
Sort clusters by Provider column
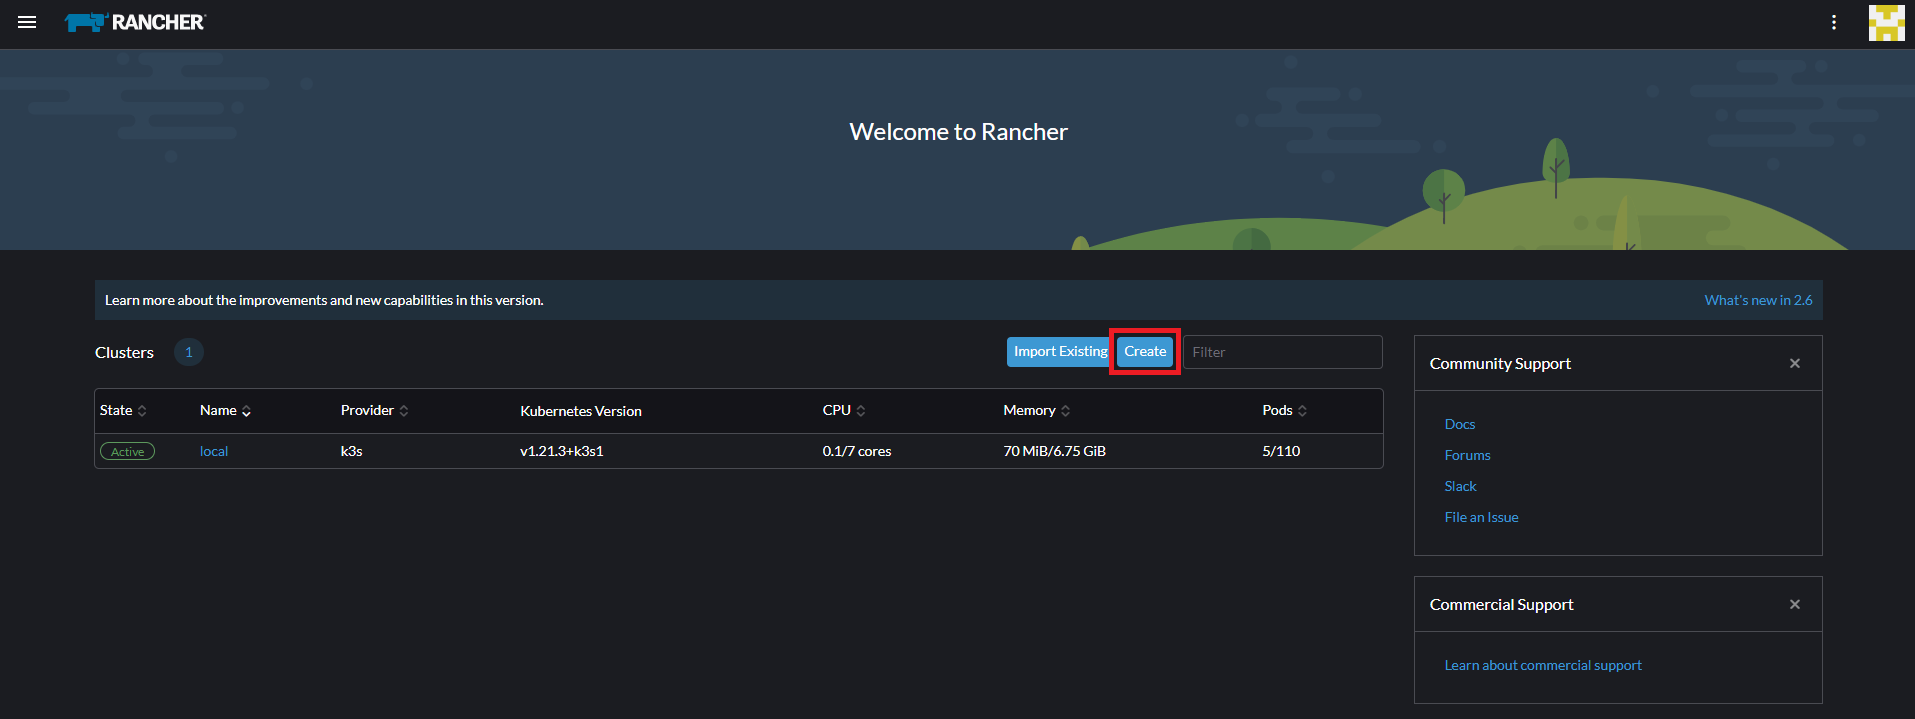coord(374,411)
